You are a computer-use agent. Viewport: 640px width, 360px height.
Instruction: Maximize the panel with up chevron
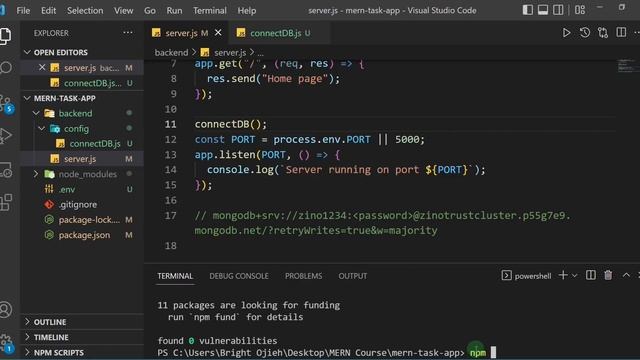[626, 275]
